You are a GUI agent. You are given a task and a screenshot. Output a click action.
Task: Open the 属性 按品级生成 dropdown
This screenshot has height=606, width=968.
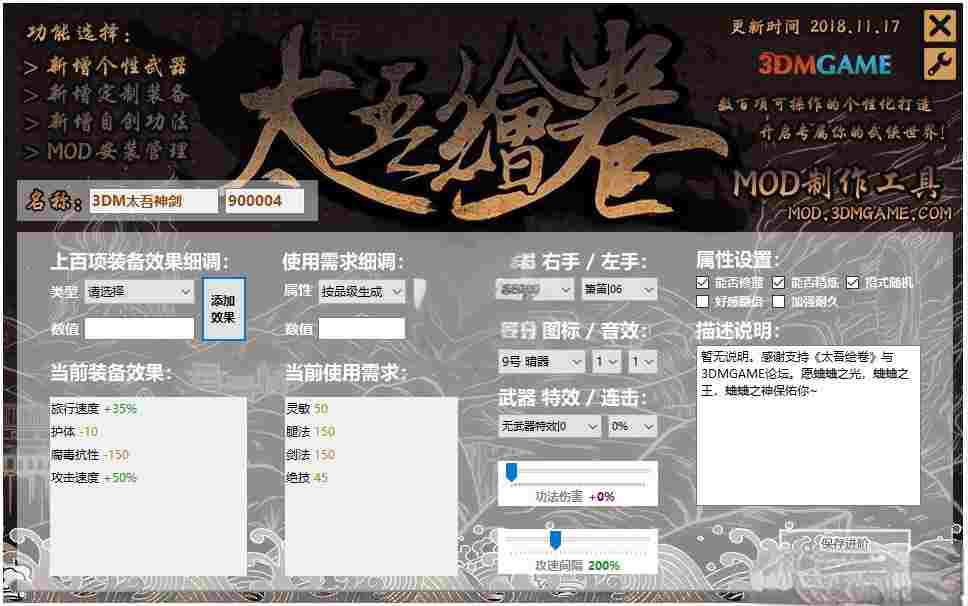(362, 291)
